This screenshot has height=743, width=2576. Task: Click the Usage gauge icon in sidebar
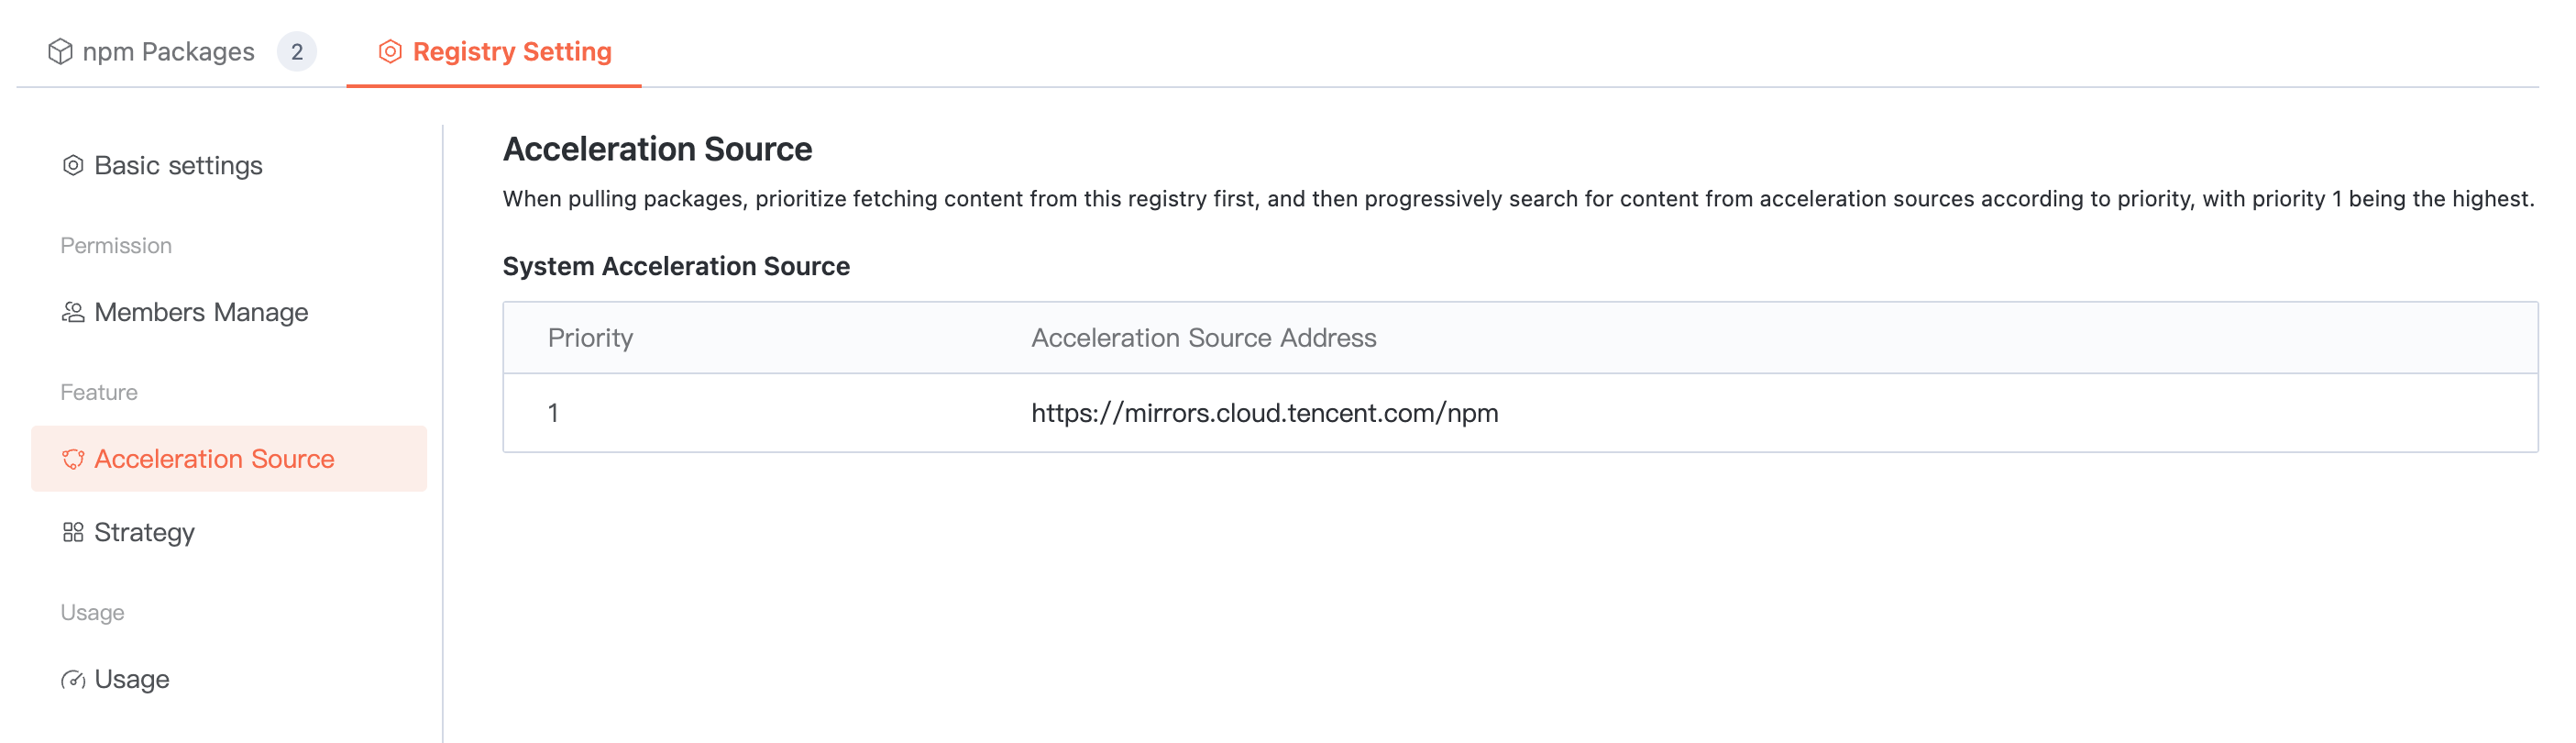point(73,680)
